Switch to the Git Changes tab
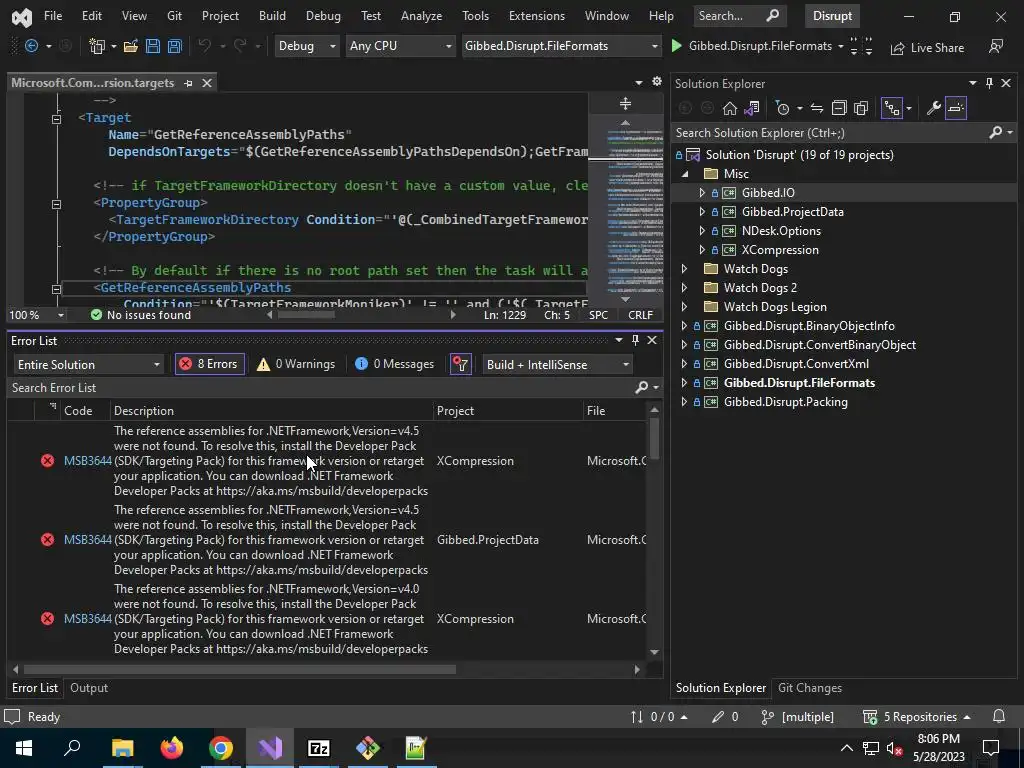 (x=810, y=688)
